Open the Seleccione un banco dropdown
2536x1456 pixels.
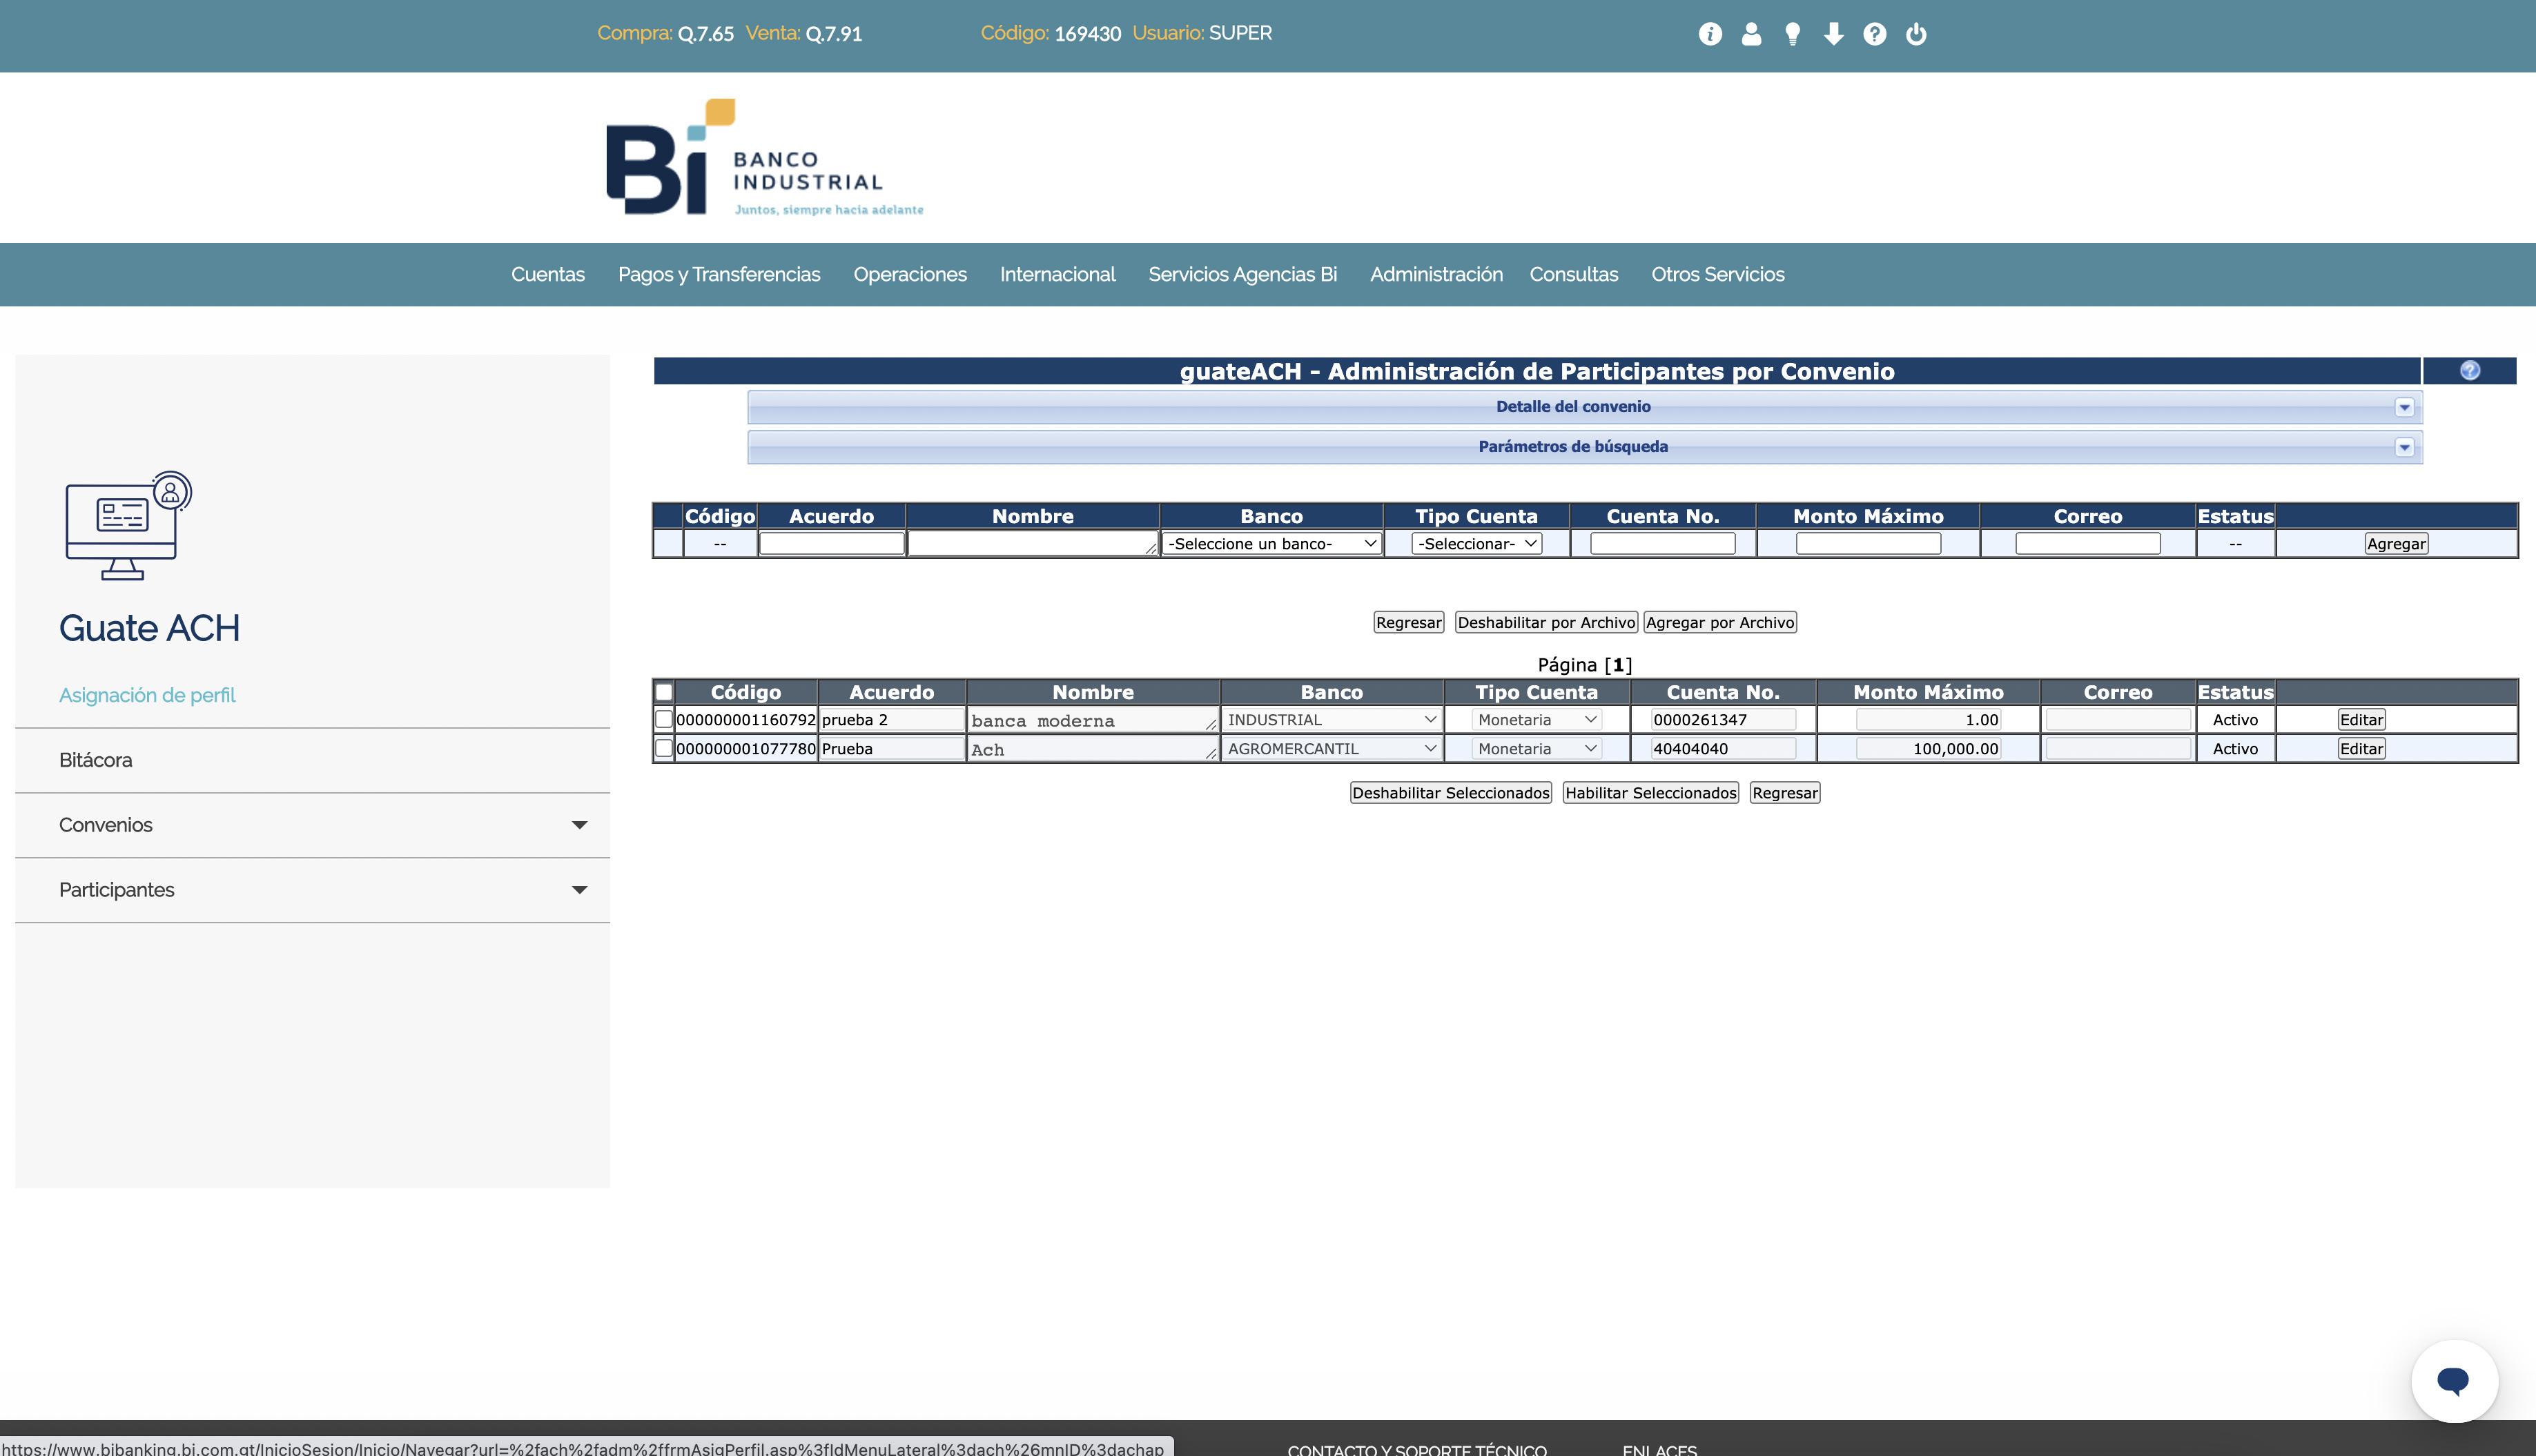(1272, 544)
